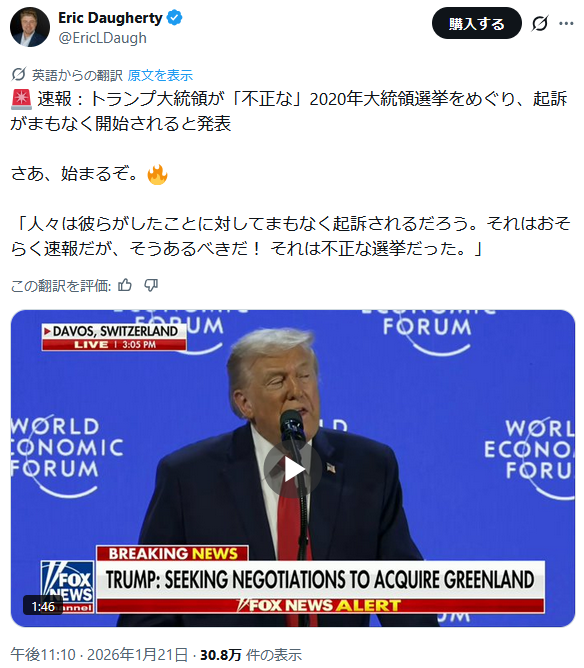Click the 原文を表示 link
The image size is (584, 668).
click(x=160, y=75)
